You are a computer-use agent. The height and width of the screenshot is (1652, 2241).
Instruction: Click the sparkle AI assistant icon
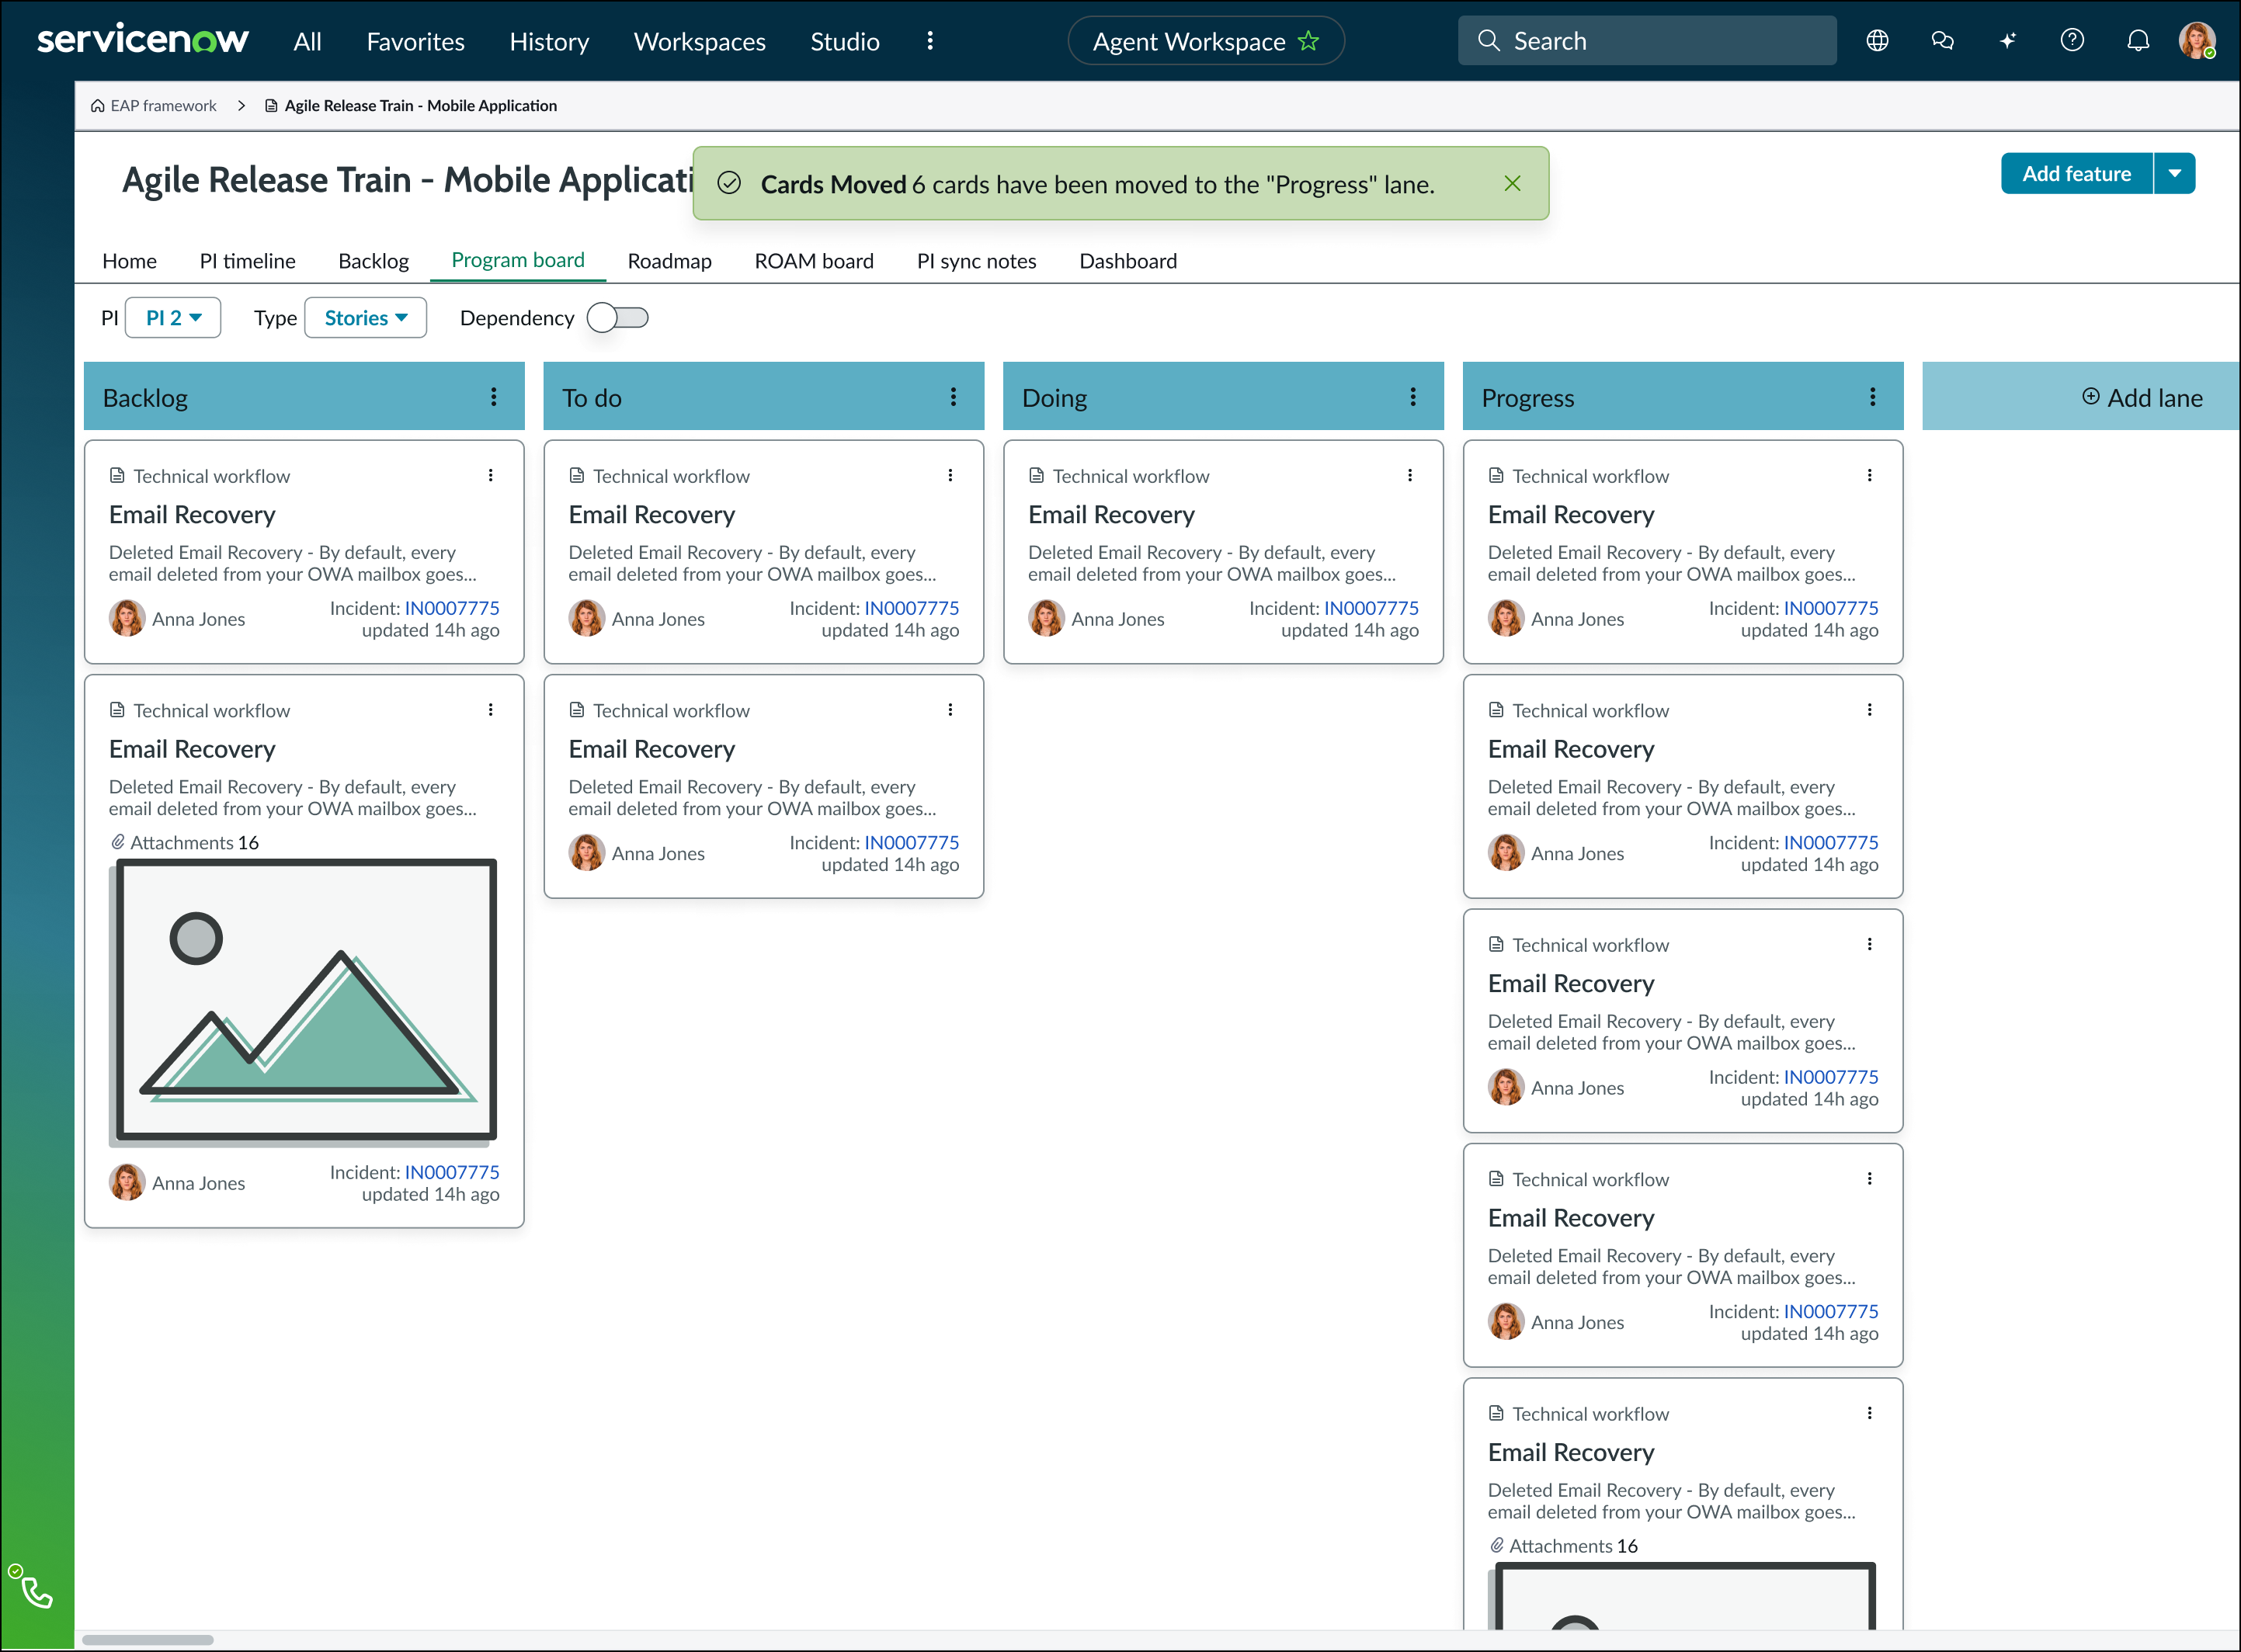tap(2007, 41)
